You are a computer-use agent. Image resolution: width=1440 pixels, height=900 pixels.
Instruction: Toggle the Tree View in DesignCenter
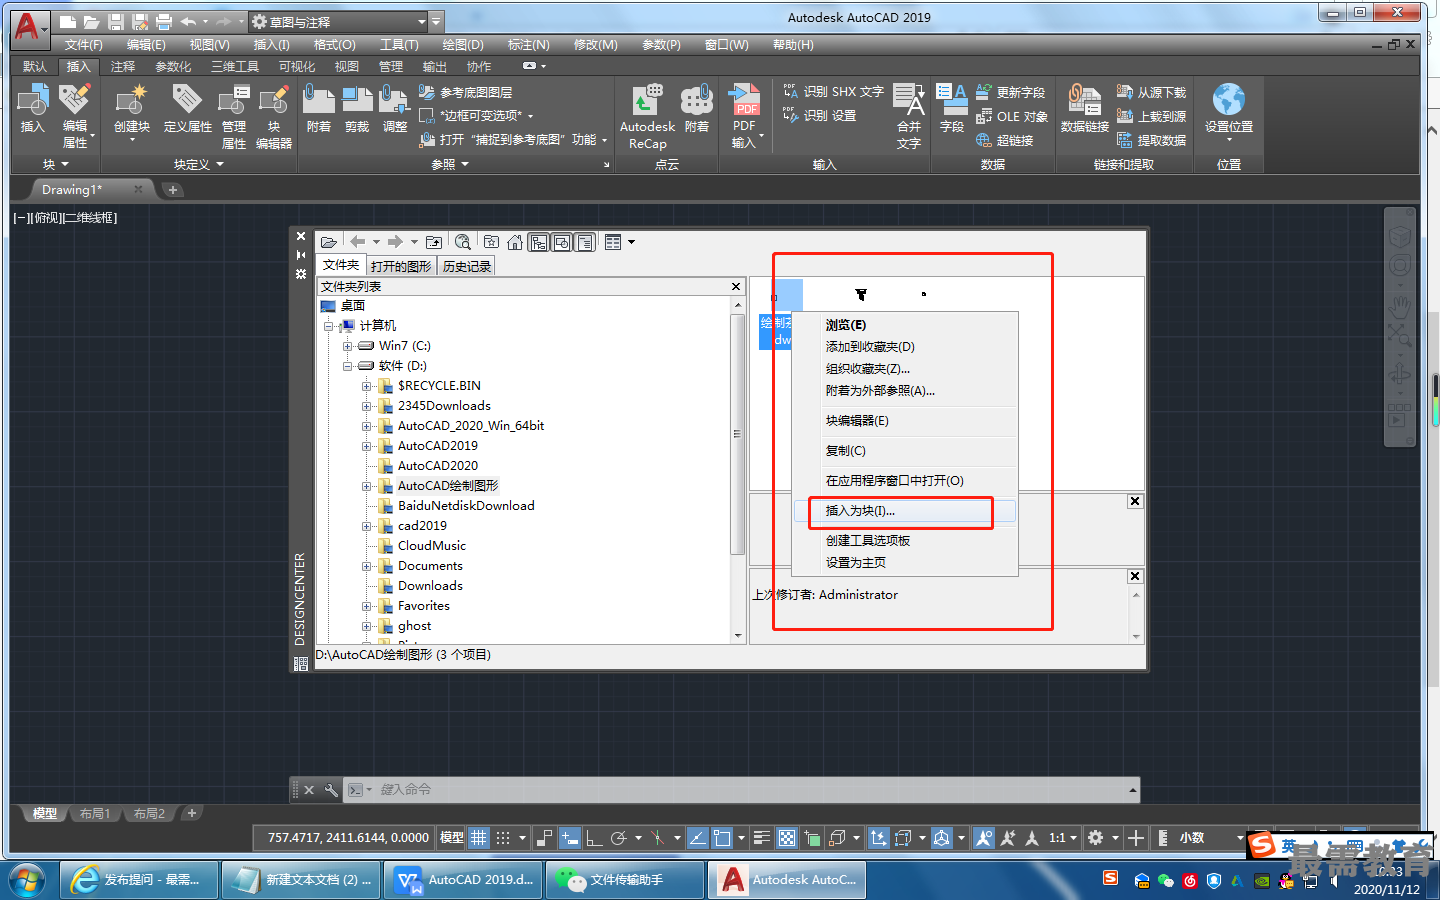539,242
